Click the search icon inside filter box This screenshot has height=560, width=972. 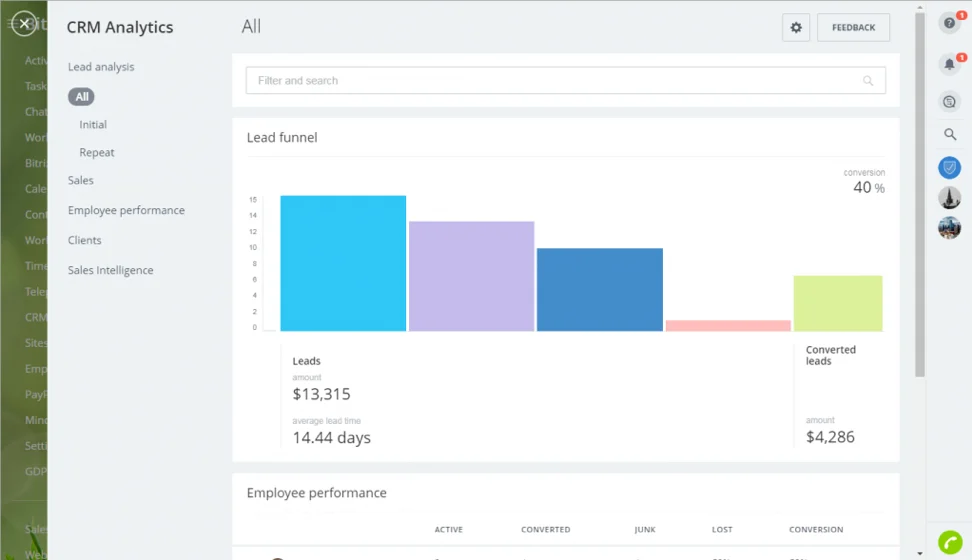click(x=868, y=81)
